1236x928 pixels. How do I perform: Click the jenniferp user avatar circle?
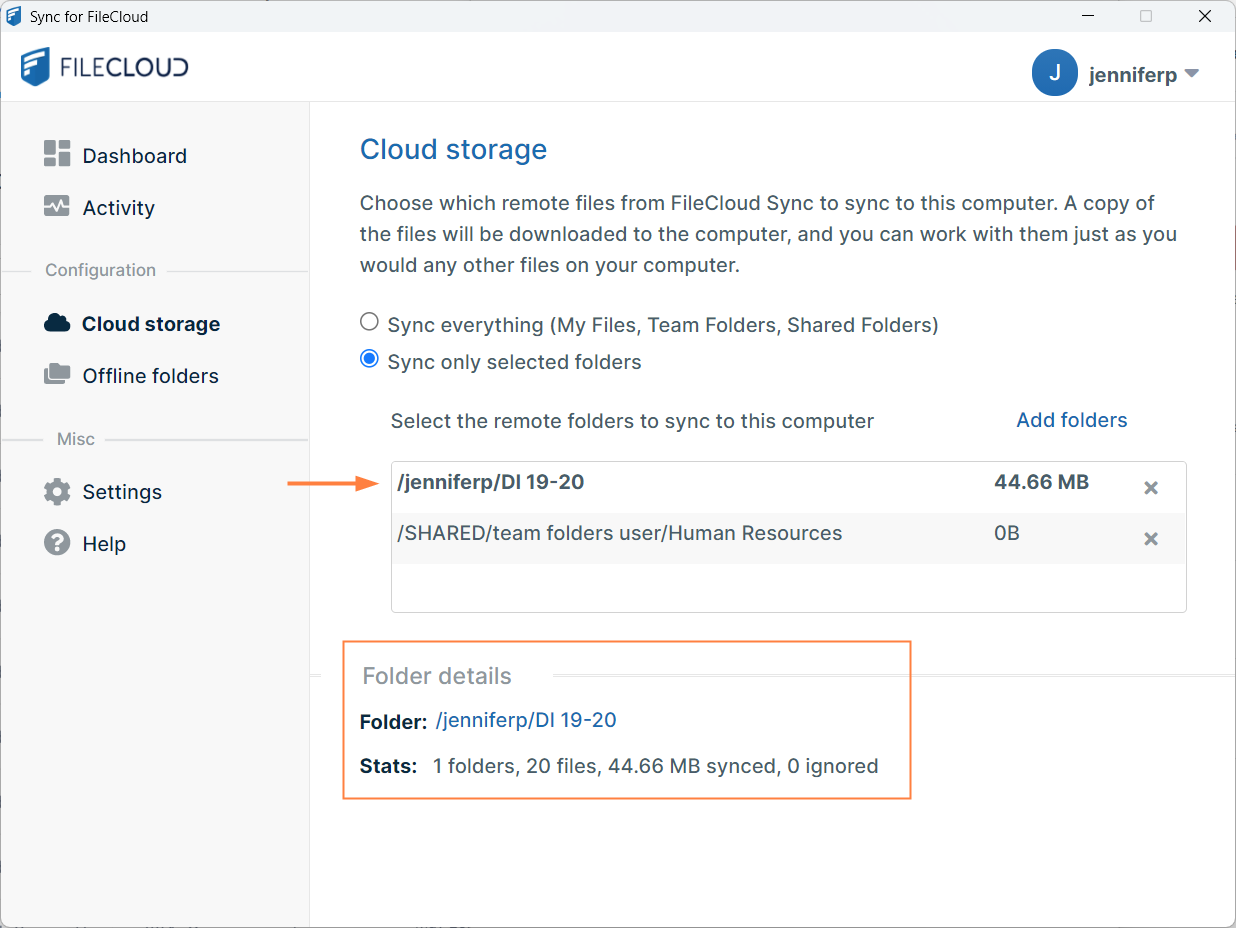click(1054, 73)
